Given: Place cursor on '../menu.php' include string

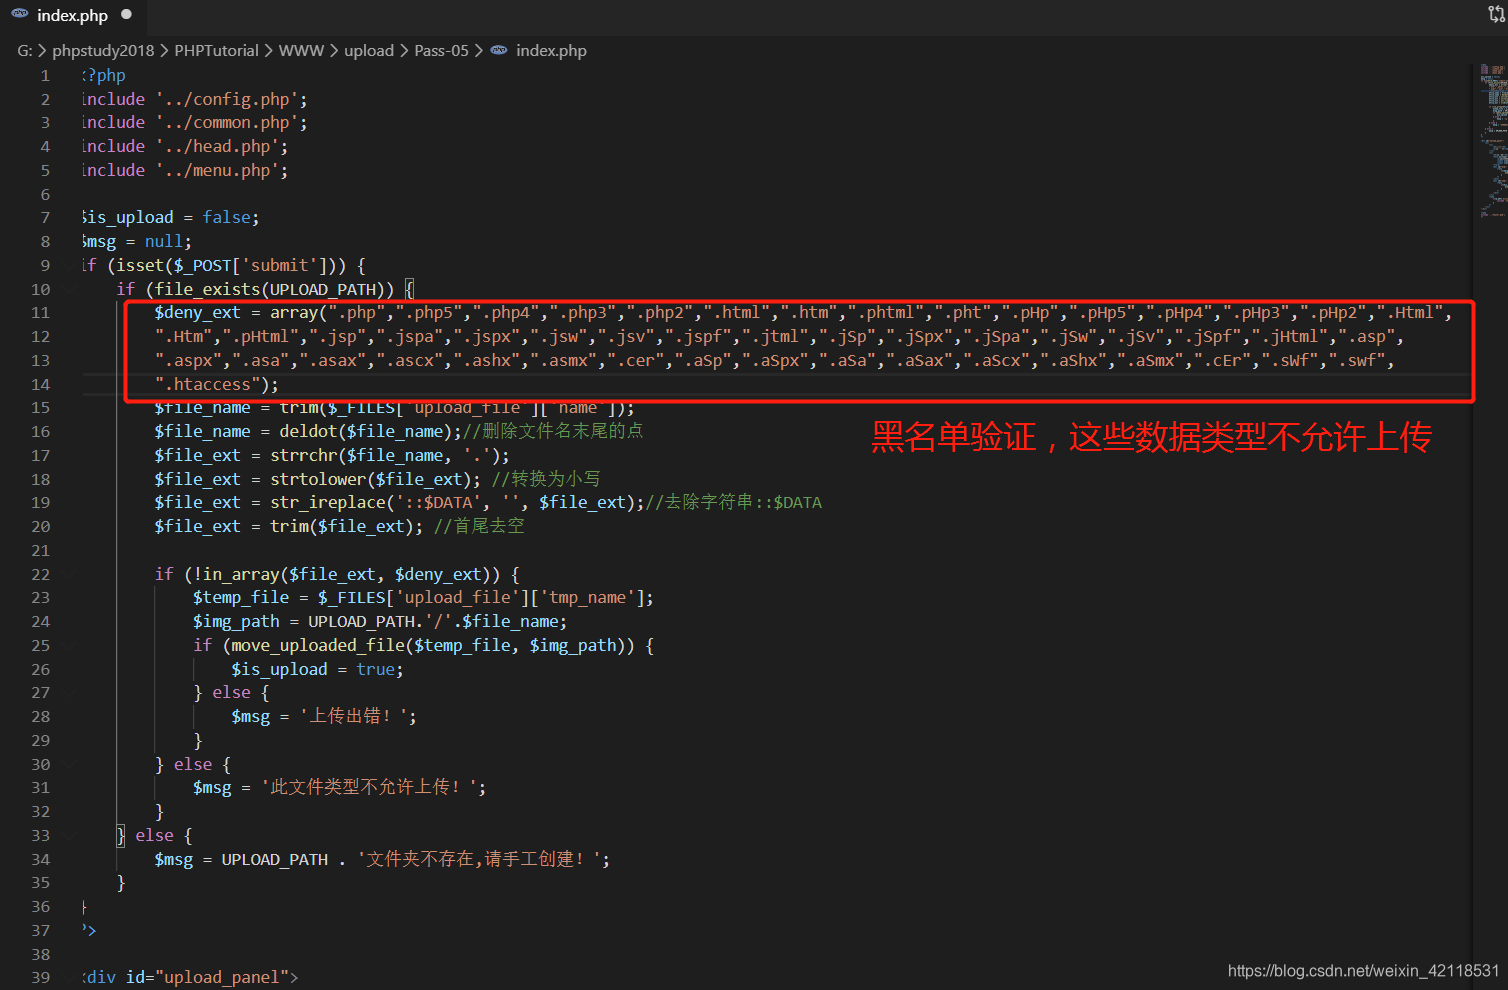Looking at the screenshot, I should coord(217,170).
